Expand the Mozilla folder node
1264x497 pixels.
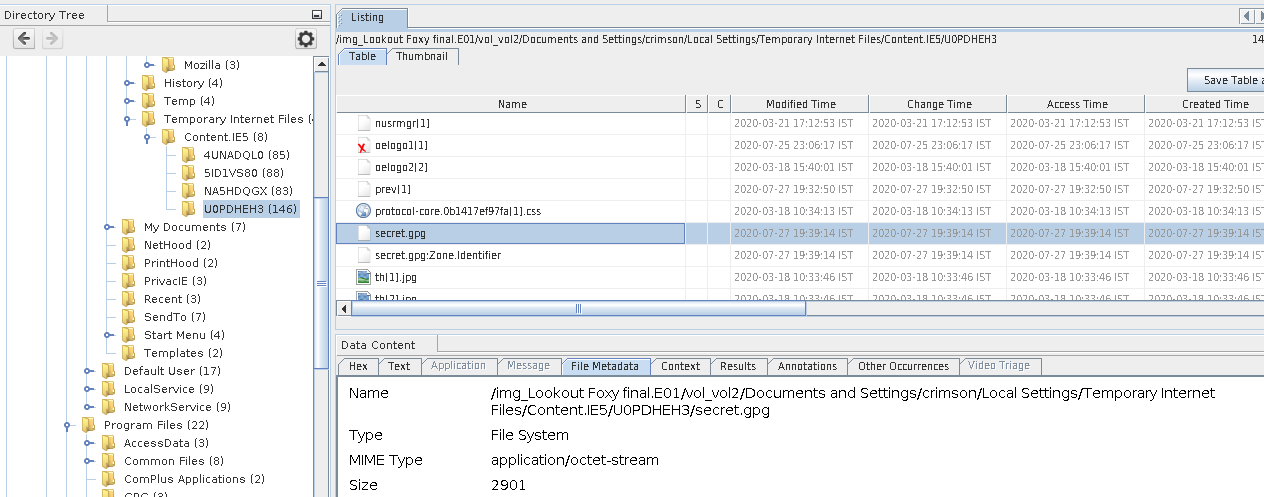[x=148, y=65]
